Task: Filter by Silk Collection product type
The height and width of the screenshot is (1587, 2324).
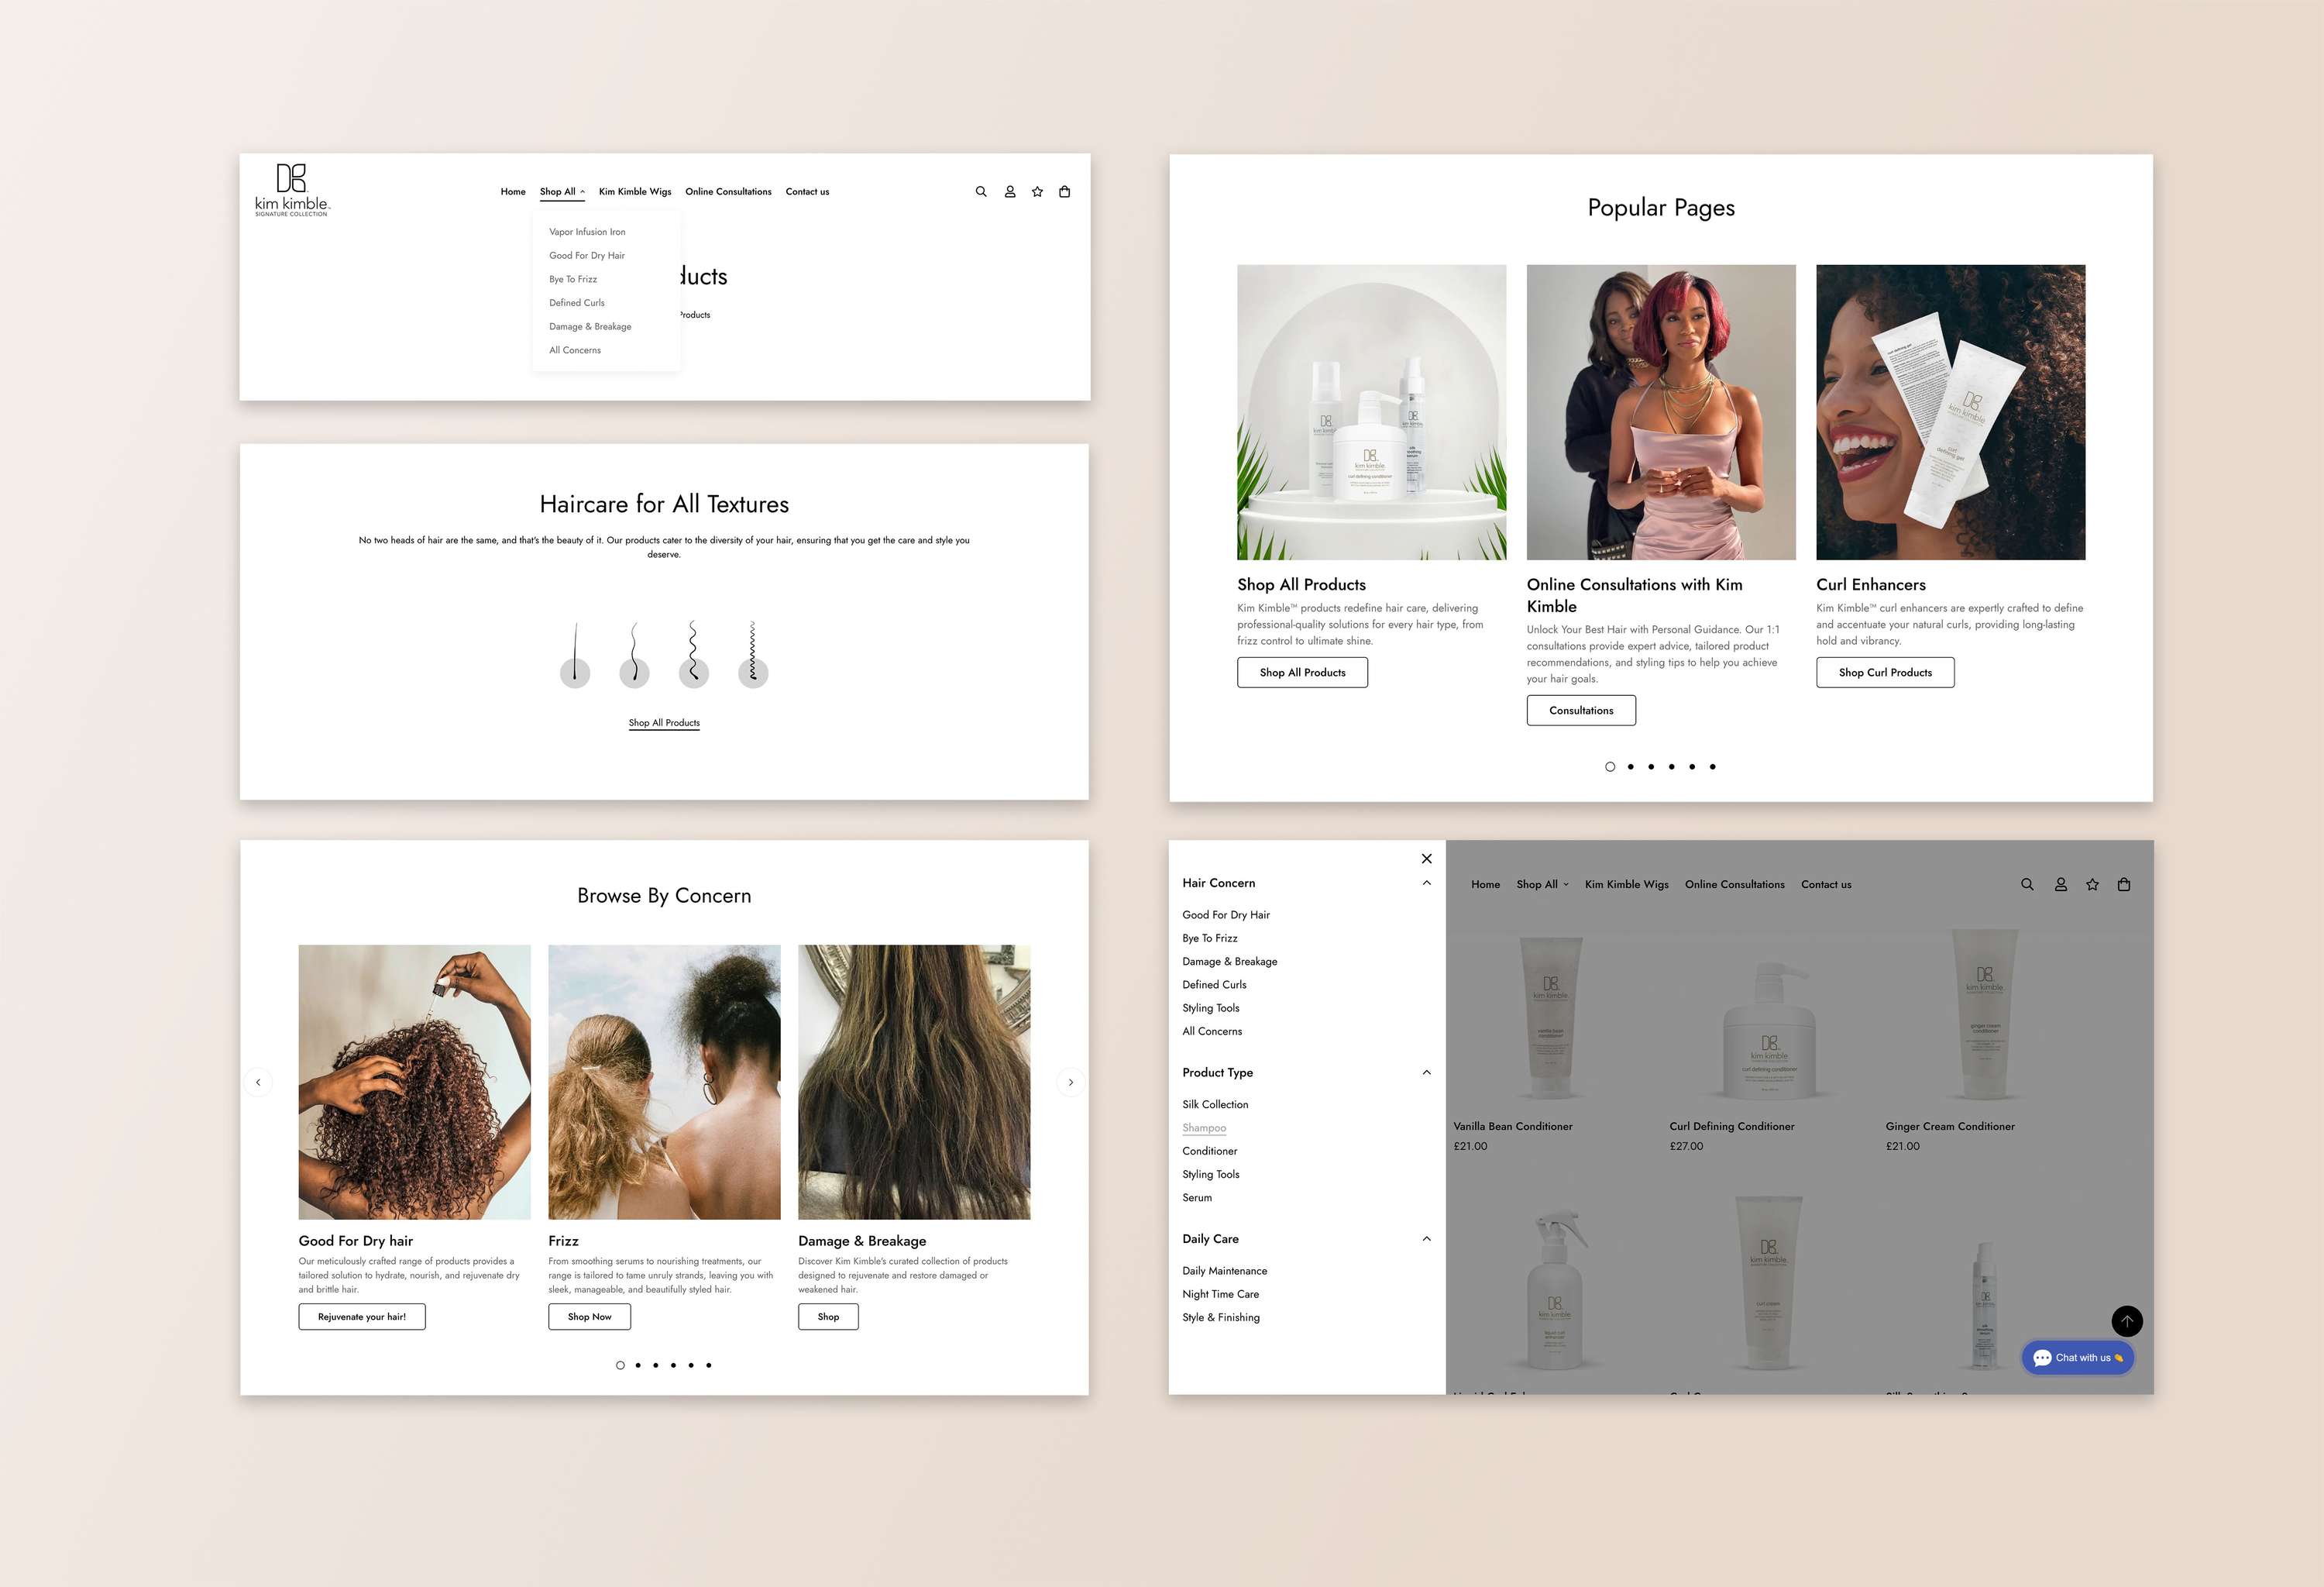Action: tap(1215, 1105)
